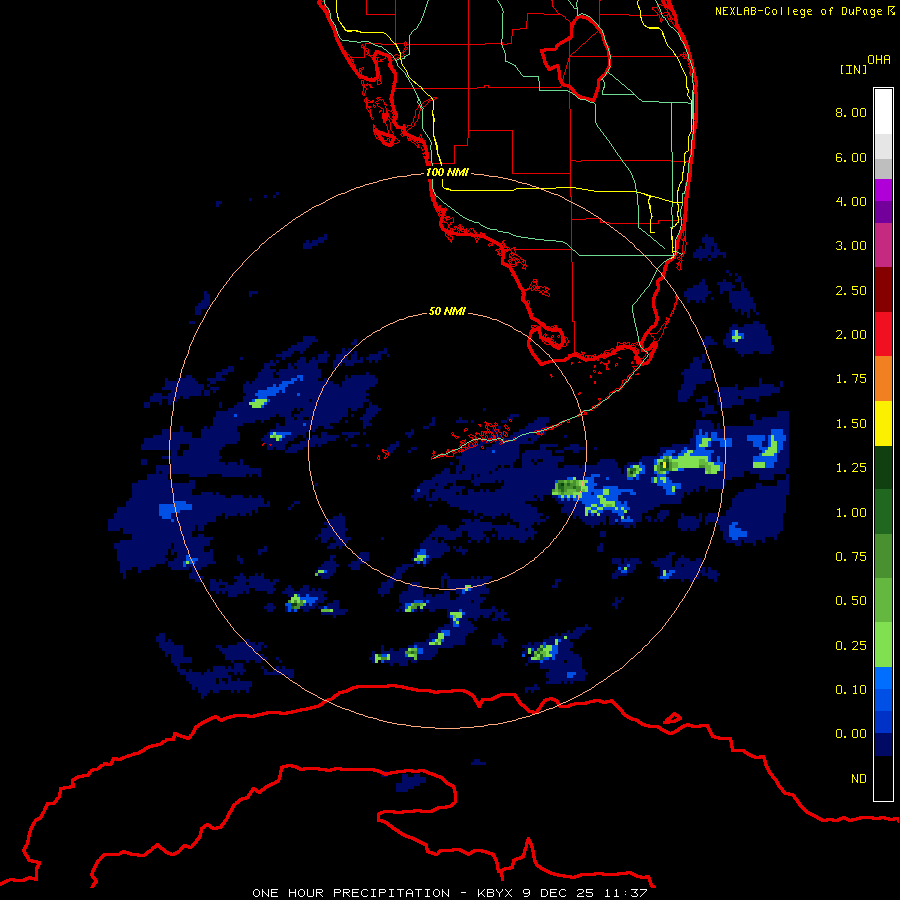900x900 pixels.
Task: Click the white color band of the legend
Action: (883, 112)
